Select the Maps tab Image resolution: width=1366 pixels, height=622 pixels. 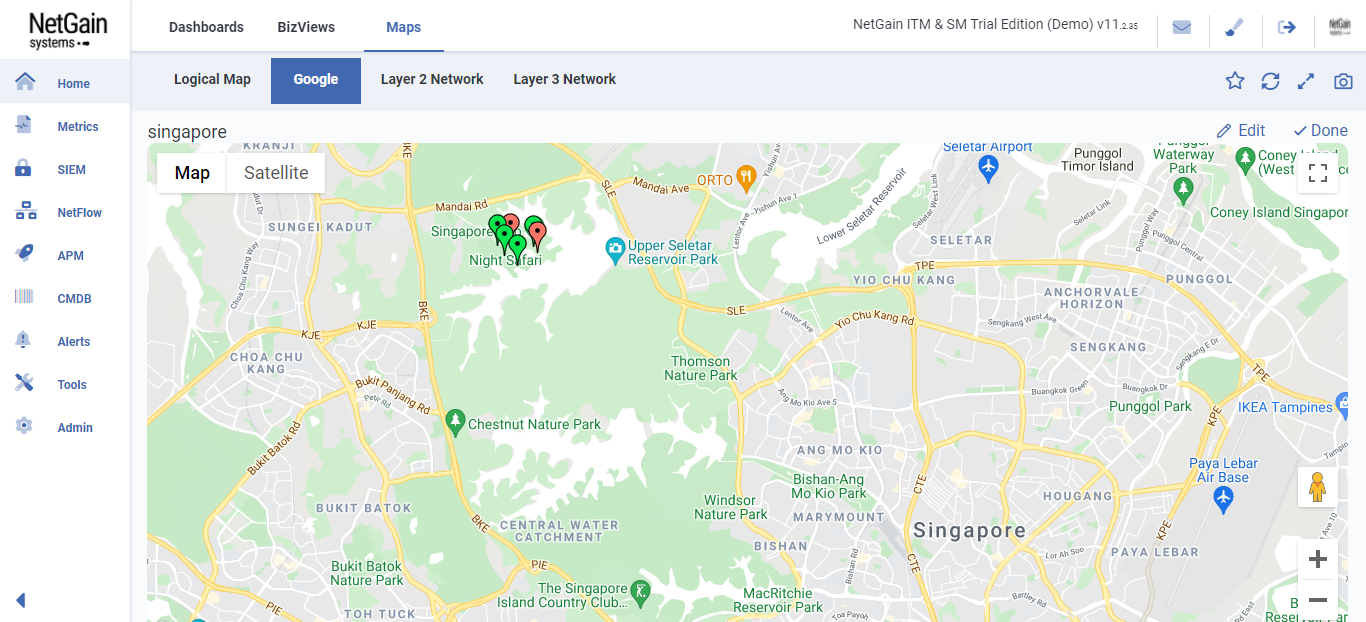tap(404, 27)
